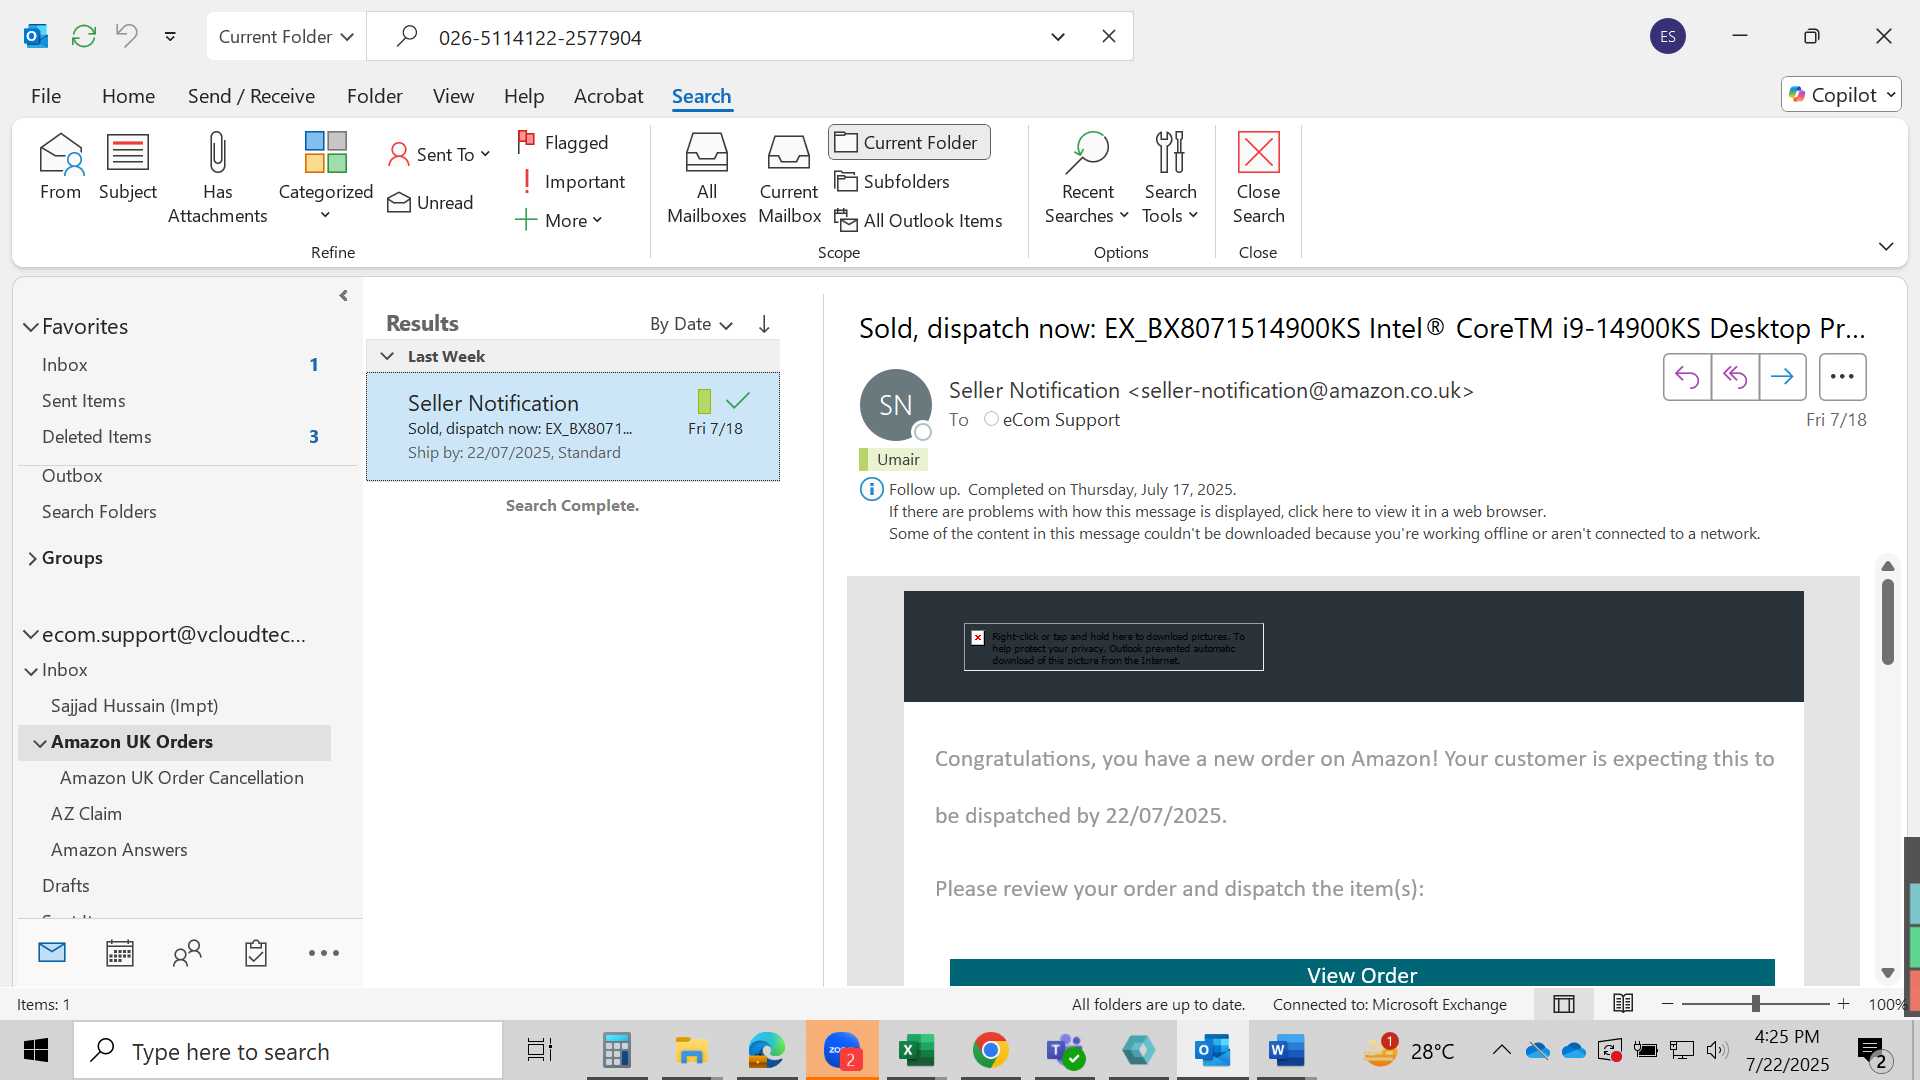Viewport: 1920px width, 1080px height.
Task: Switch to the Home tab
Action: tap(128, 96)
